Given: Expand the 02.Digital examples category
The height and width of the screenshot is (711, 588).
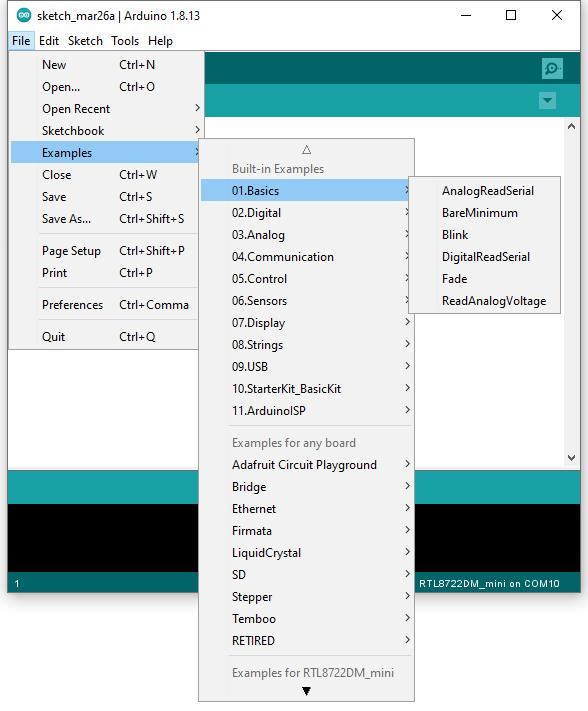Looking at the screenshot, I should [306, 213].
